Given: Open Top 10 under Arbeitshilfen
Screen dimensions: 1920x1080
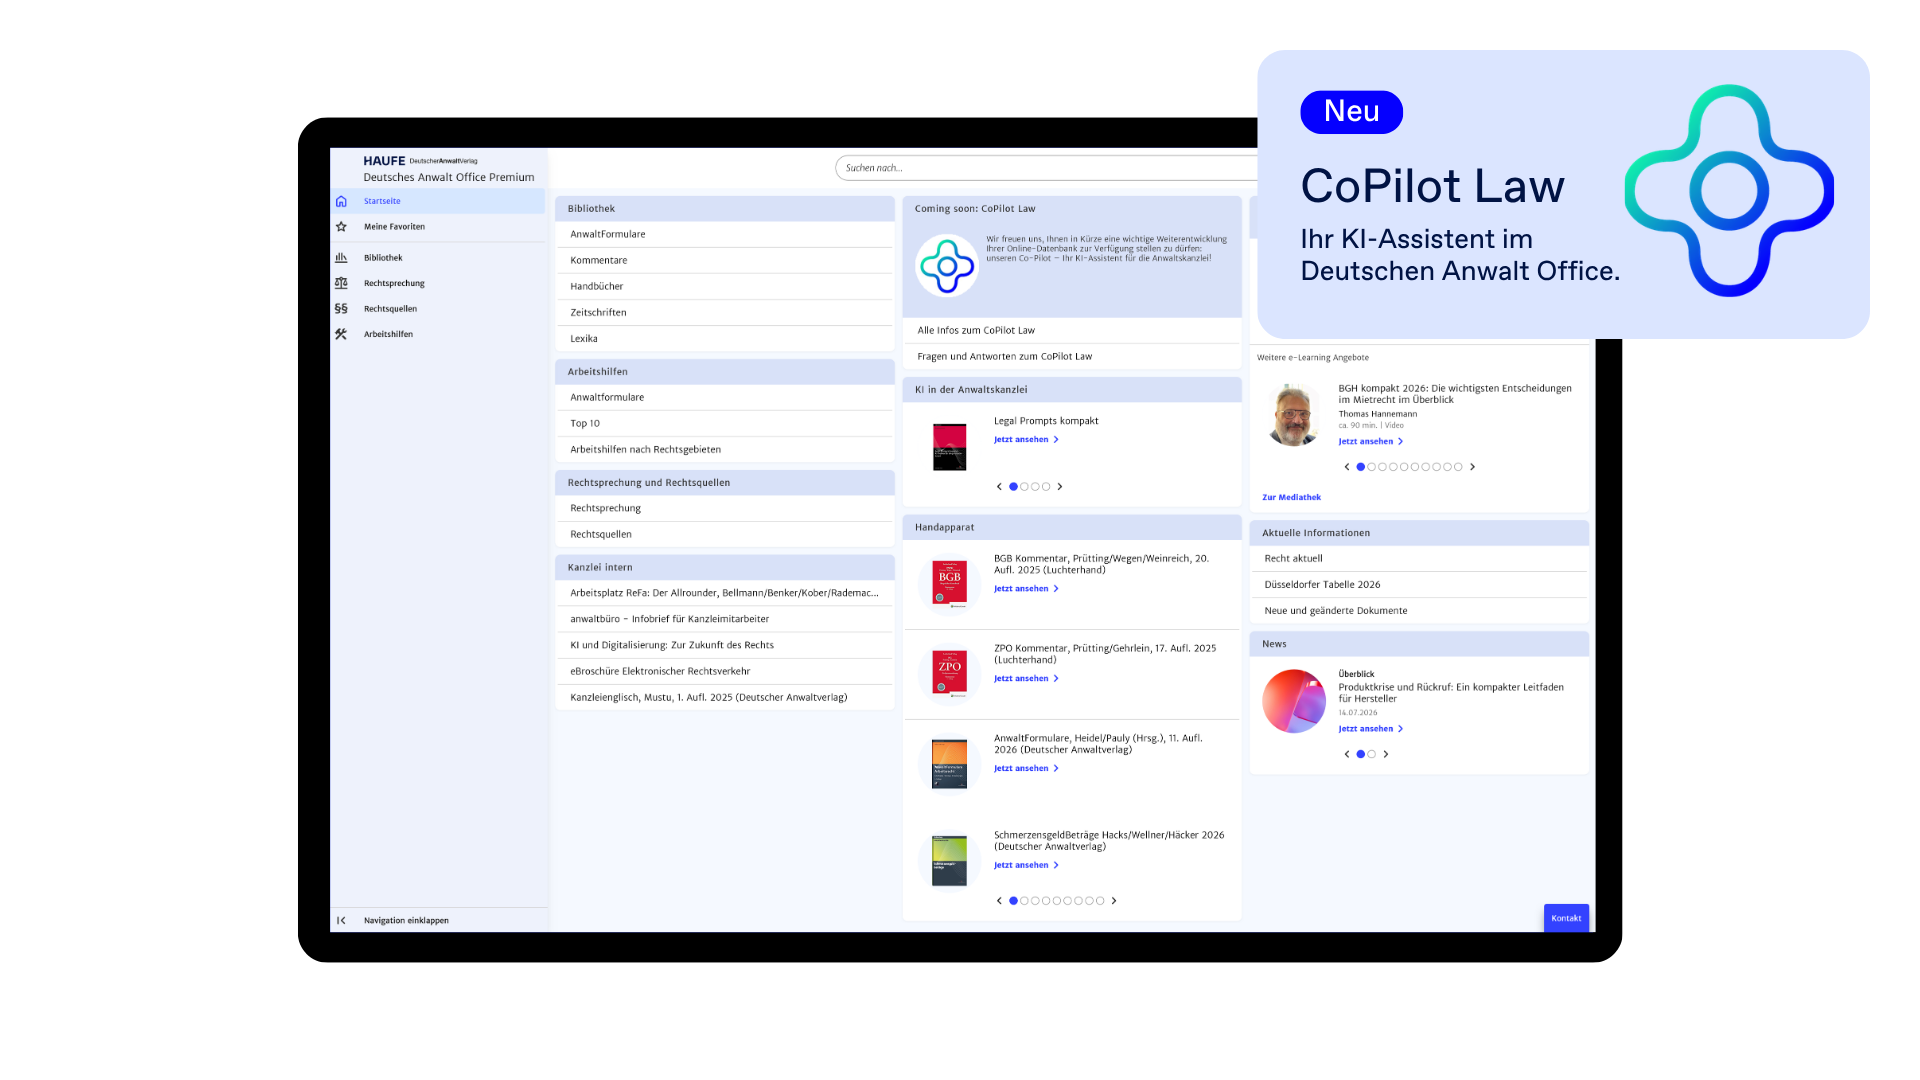Looking at the screenshot, I should pyautogui.click(x=725, y=424).
